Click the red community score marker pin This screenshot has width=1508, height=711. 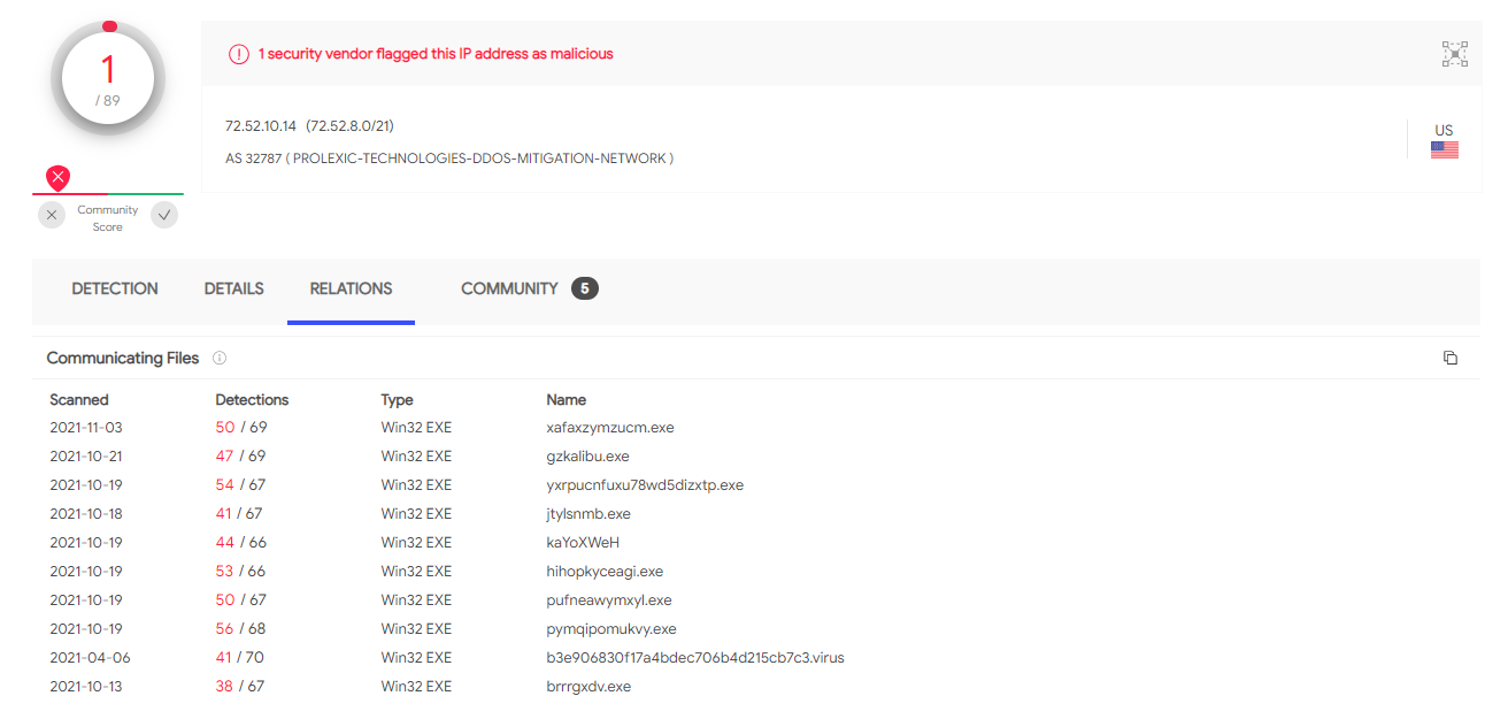(59, 179)
